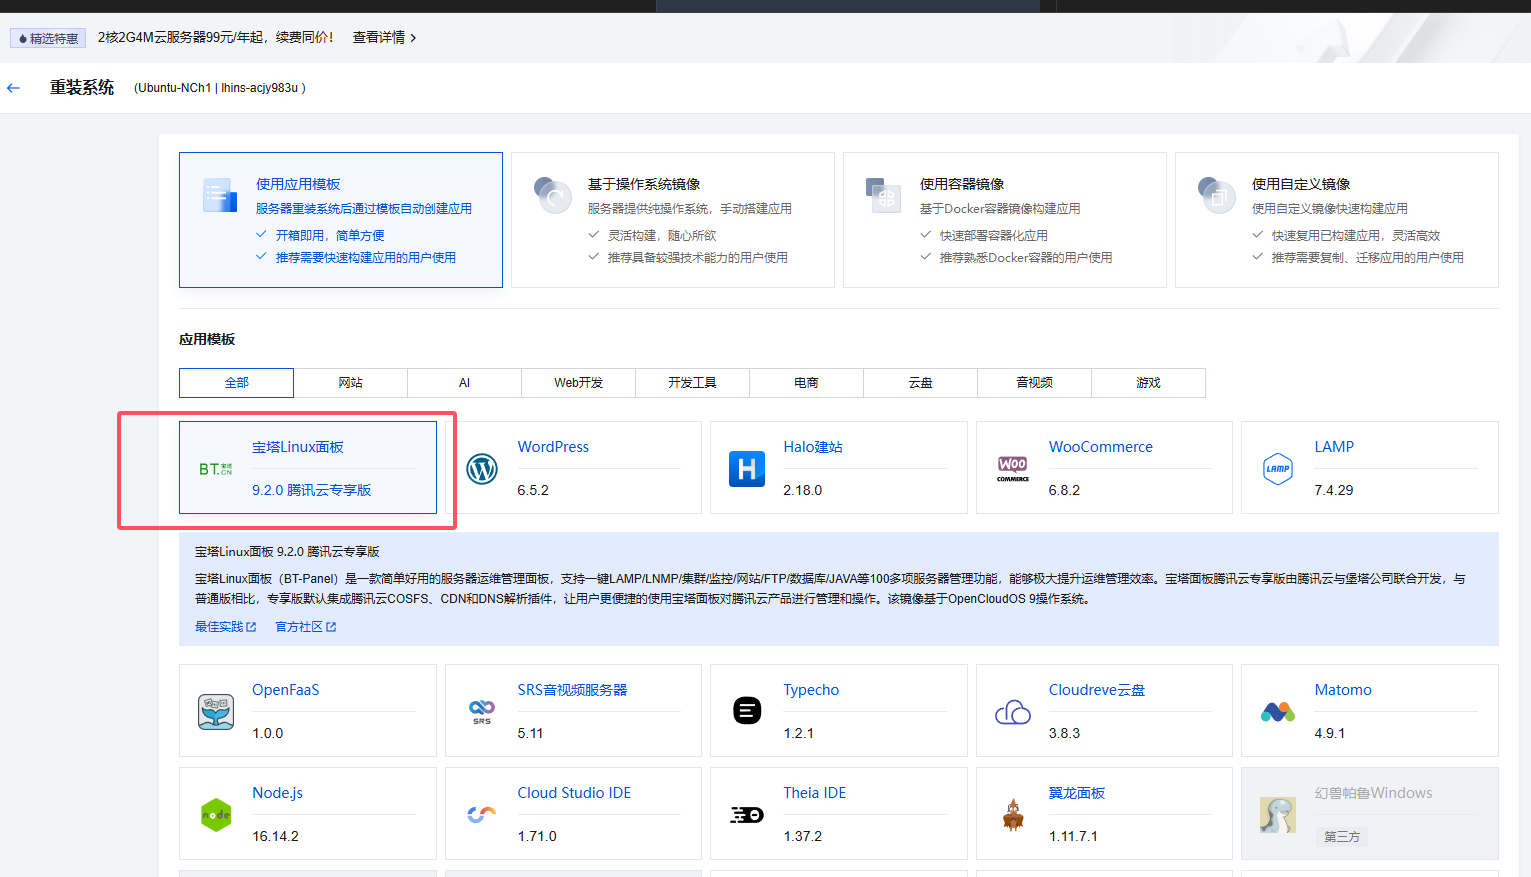This screenshot has width=1531, height=877.
Task: Choose the 宝塔Linux面板 template title
Action: point(298,447)
